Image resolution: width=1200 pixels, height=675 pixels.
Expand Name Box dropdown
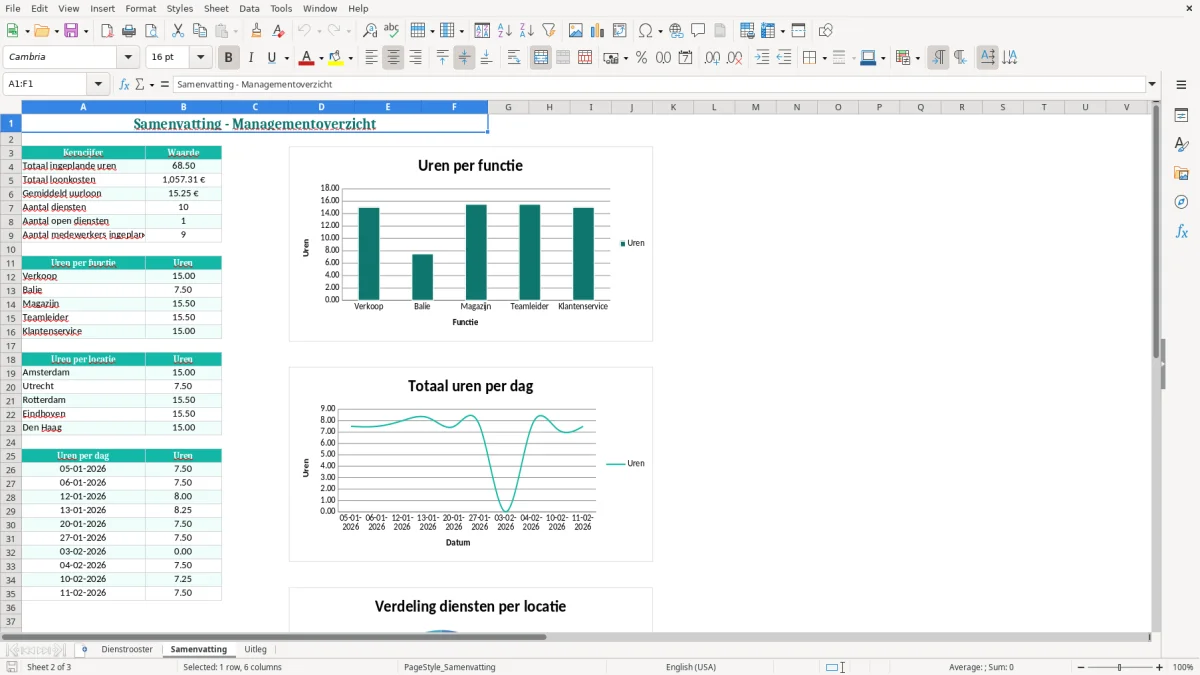(x=98, y=85)
